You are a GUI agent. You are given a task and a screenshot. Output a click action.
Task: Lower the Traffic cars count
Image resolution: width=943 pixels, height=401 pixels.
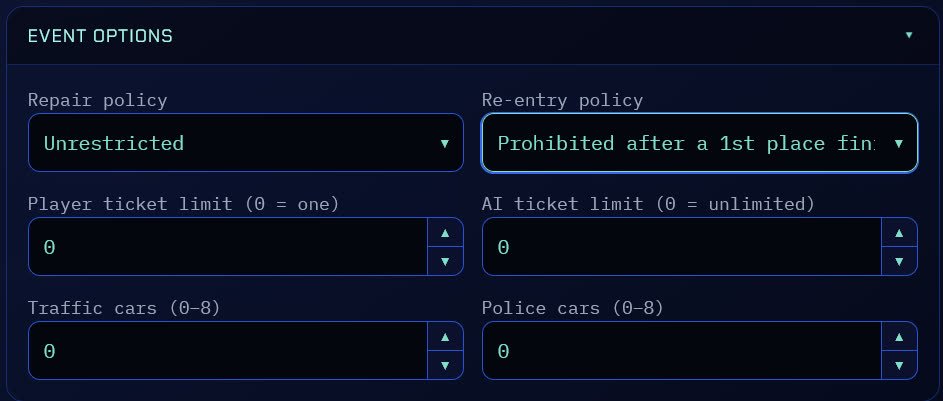point(445,365)
